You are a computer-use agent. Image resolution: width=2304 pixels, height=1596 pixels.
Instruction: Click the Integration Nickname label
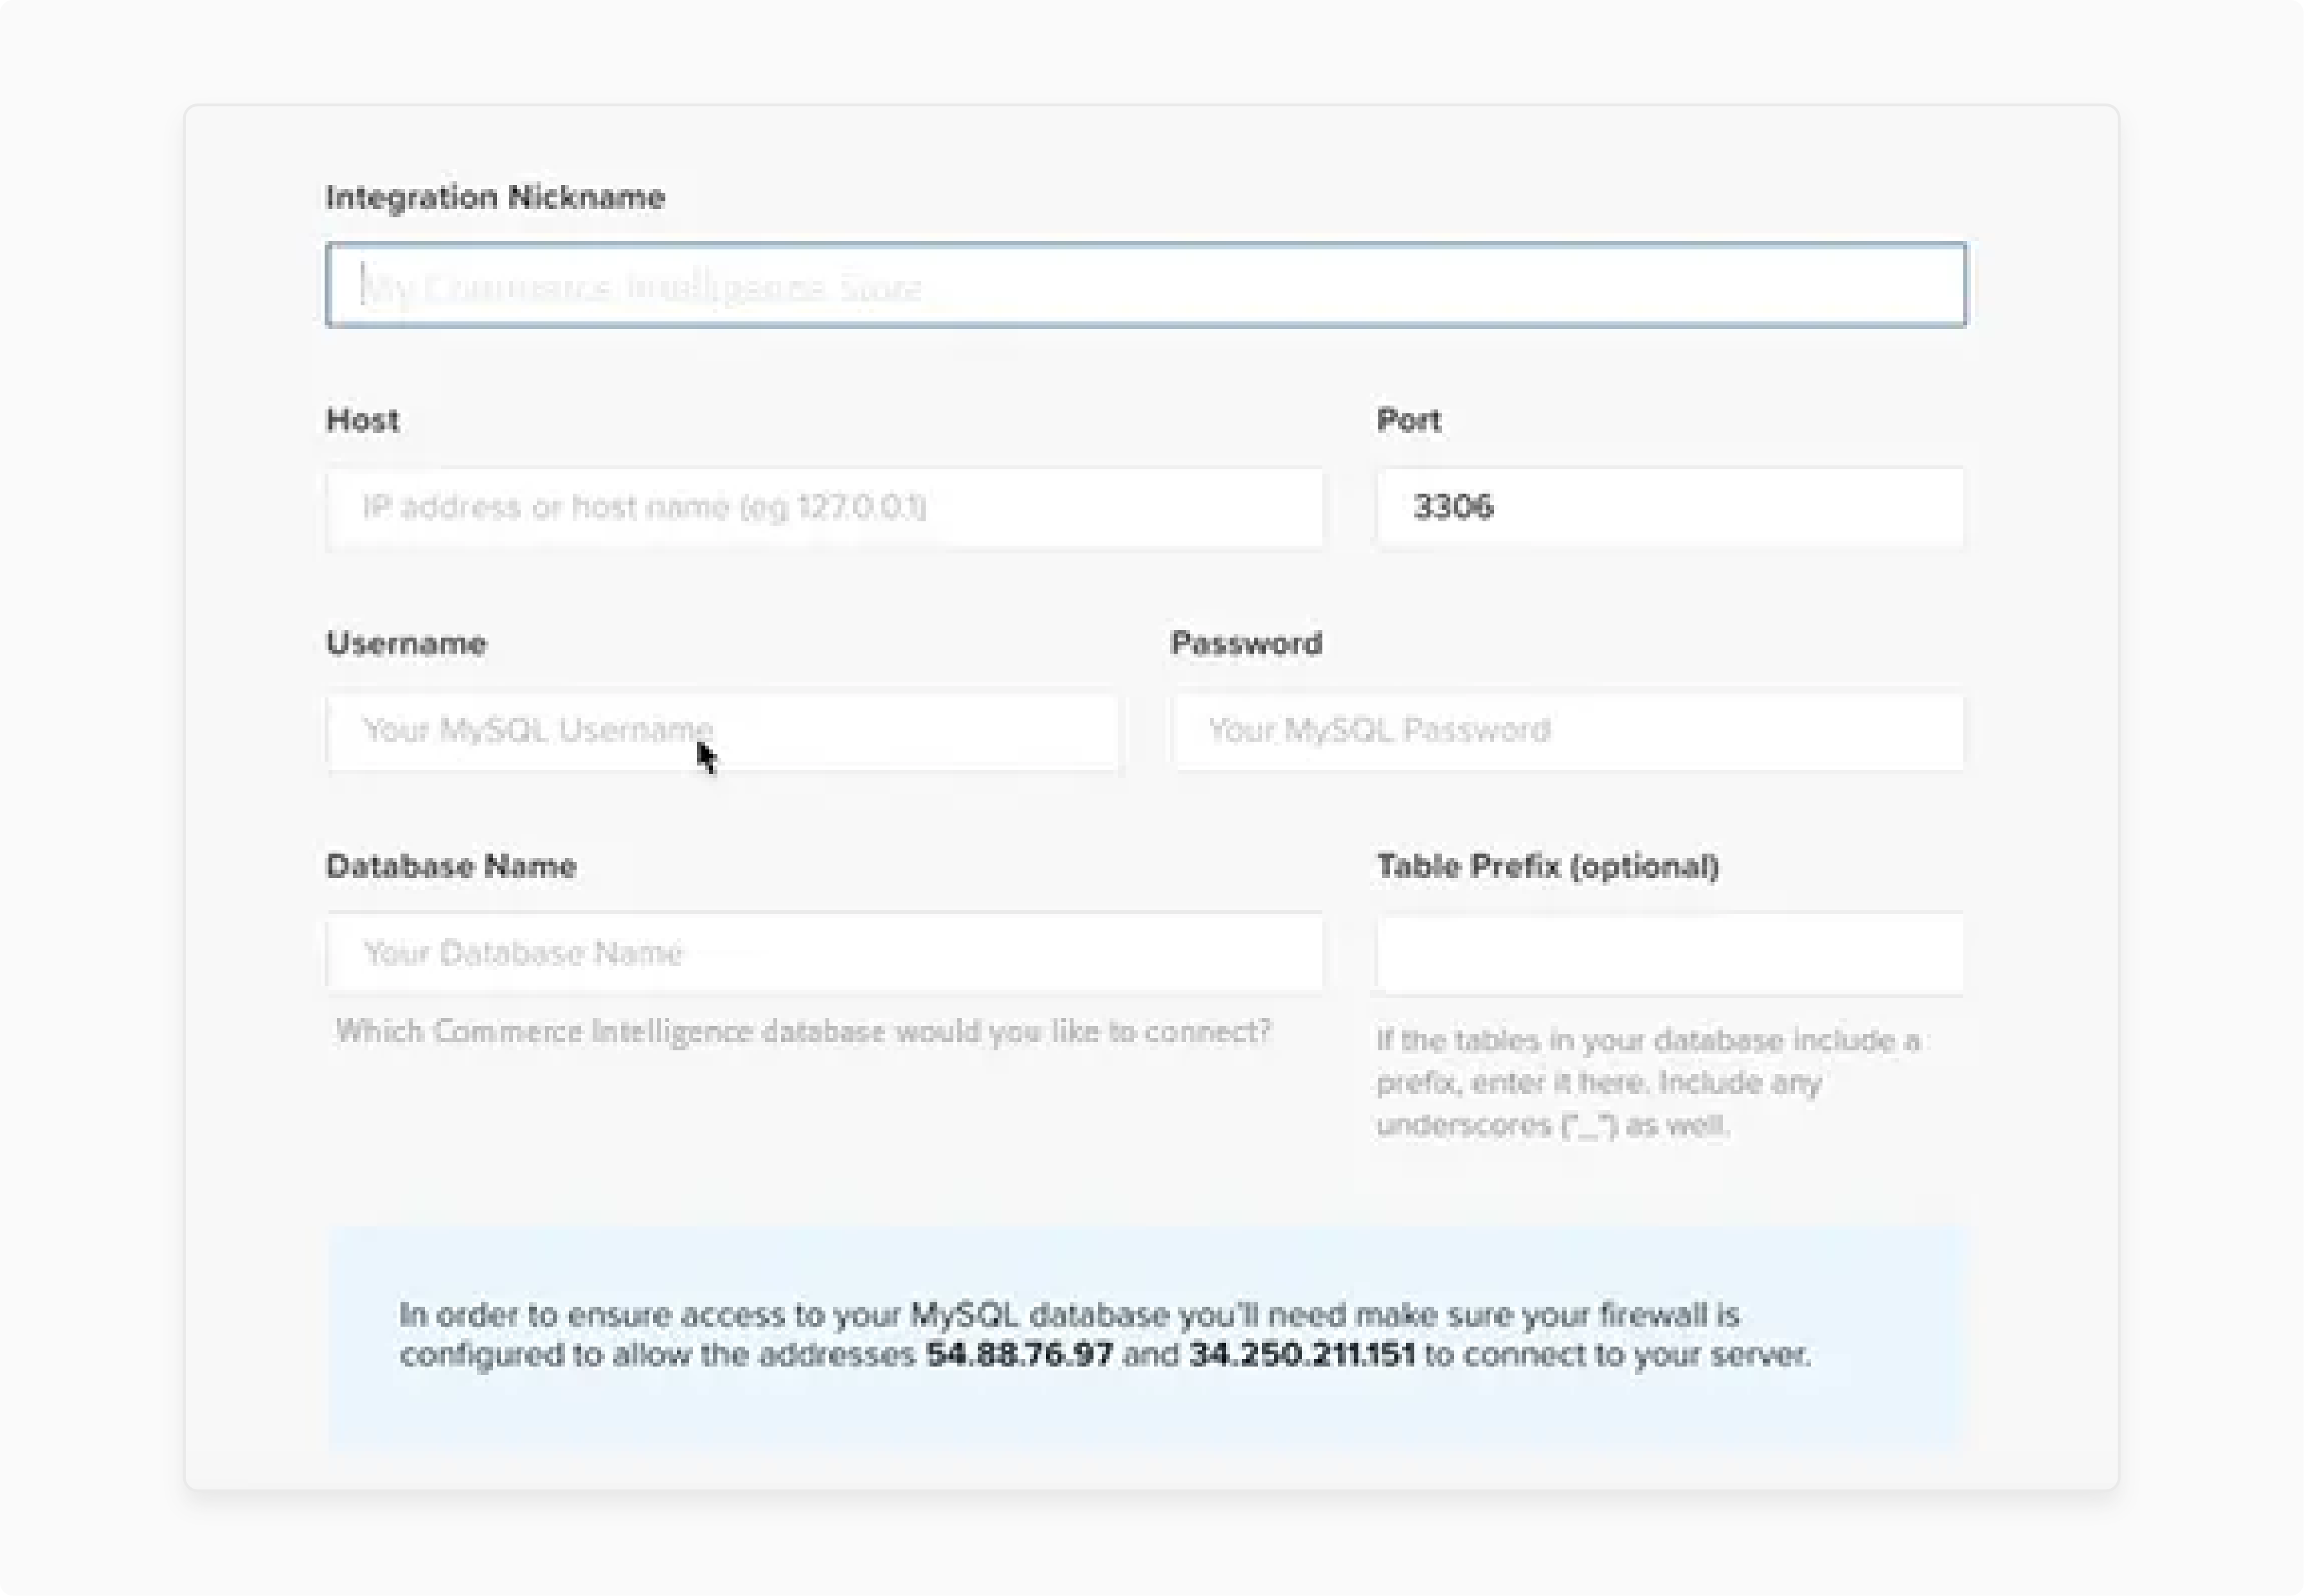point(495,197)
